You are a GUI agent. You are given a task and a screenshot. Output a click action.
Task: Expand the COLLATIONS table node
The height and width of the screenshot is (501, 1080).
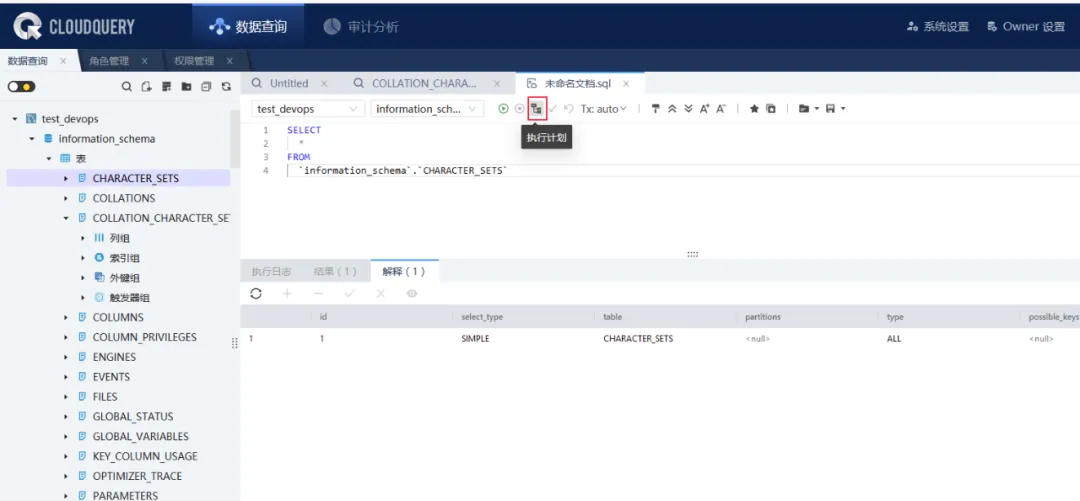click(x=66, y=198)
